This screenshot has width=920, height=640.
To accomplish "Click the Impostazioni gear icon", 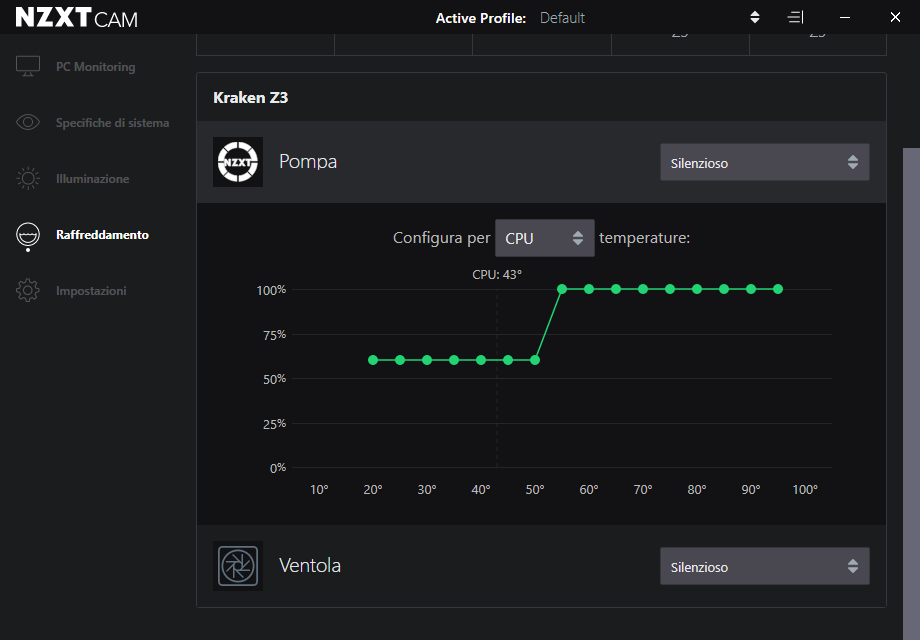I will [x=28, y=291].
